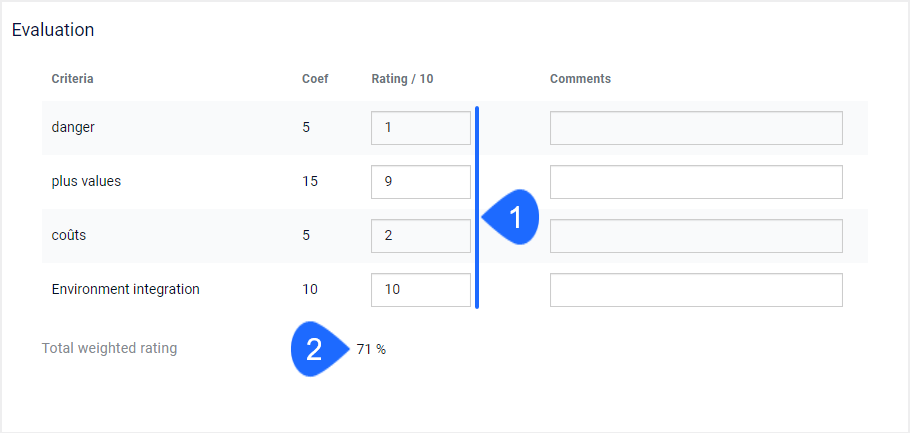Click the comments box for coûts
The height and width of the screenshot is (433, 910).
pos(696,236)
